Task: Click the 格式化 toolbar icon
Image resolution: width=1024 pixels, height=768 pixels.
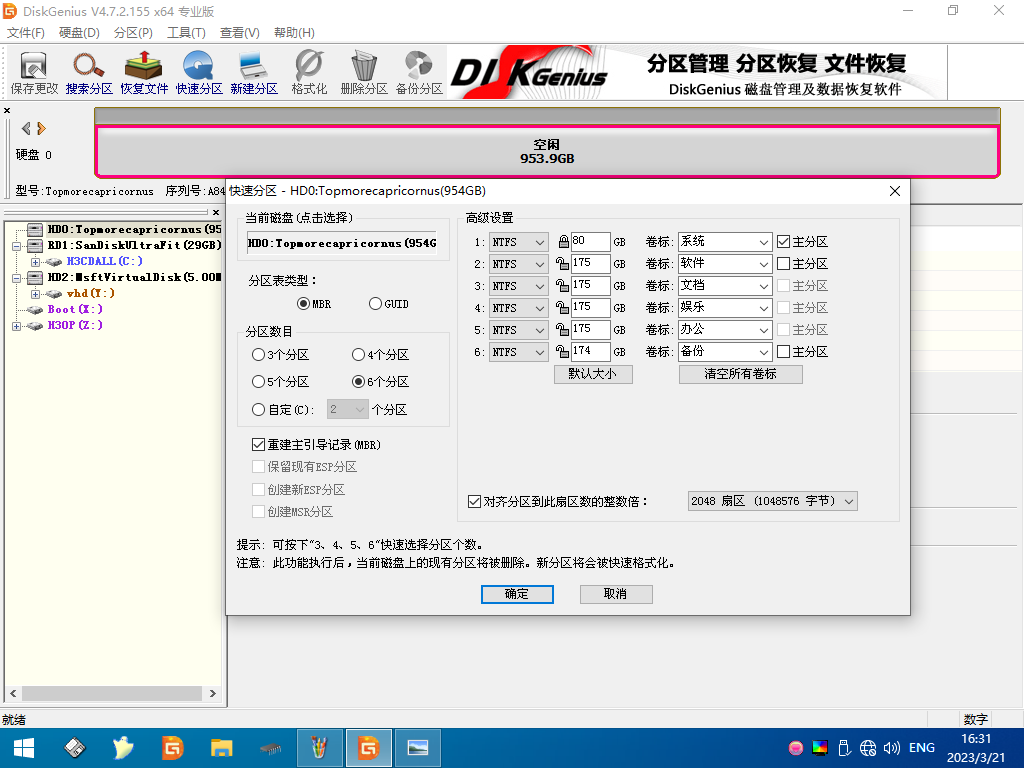Action: coord(309,73)
